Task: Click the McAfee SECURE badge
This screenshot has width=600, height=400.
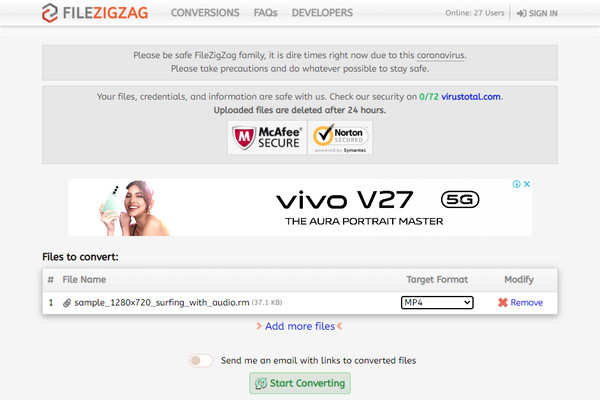Action: [x=267, y=138]
